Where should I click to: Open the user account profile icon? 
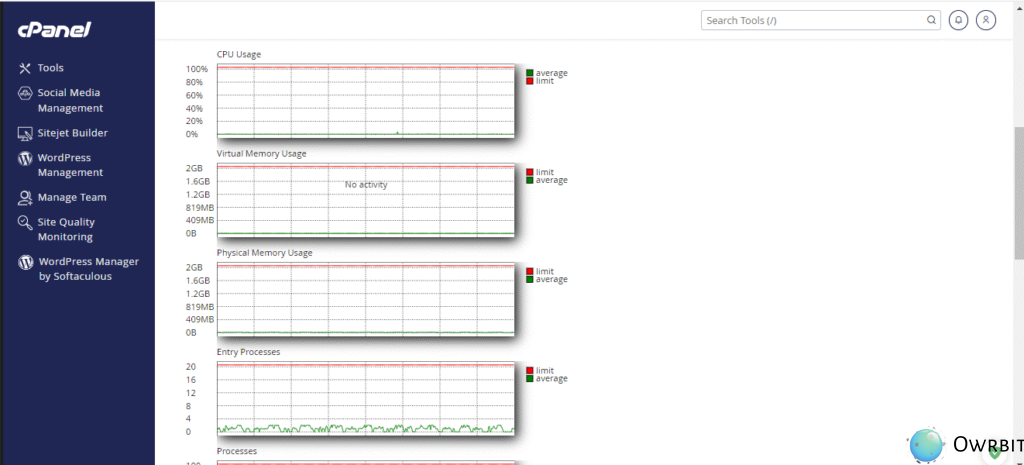point(986,20)
